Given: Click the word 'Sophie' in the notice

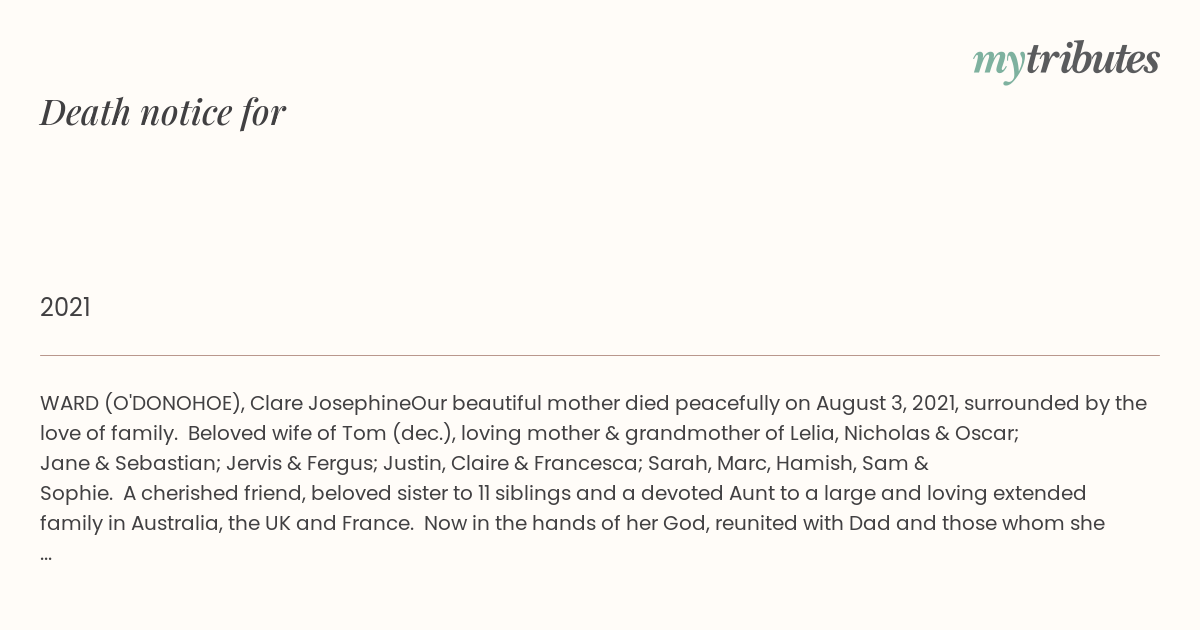Looking at the screenshot, I should pyautogui.click(x=72, y=494).
